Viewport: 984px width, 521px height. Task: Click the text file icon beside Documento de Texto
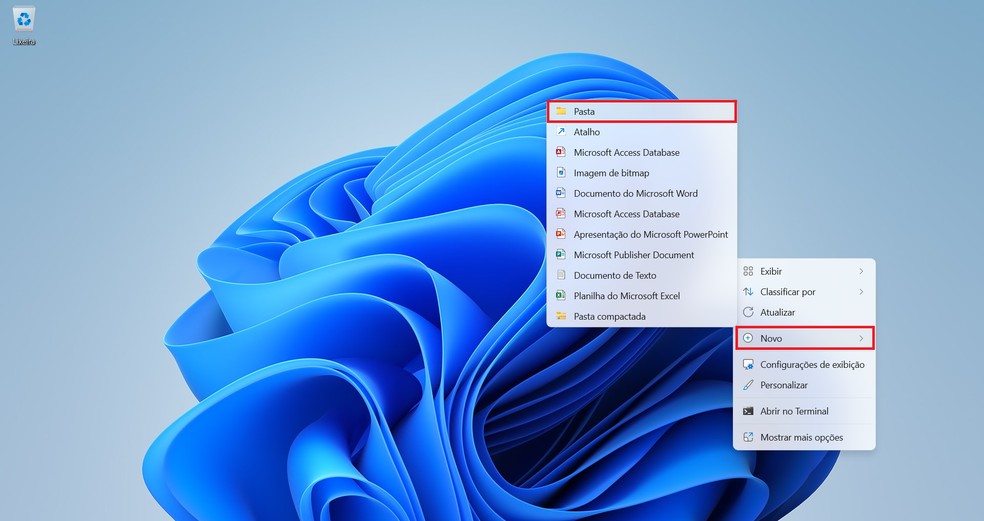[x=561, y=275]
